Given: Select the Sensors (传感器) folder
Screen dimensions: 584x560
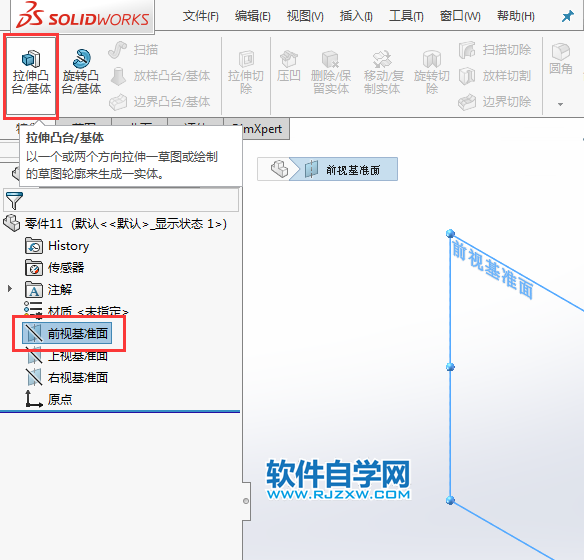Looking at the screenshot, I should [x=55, y=268].
